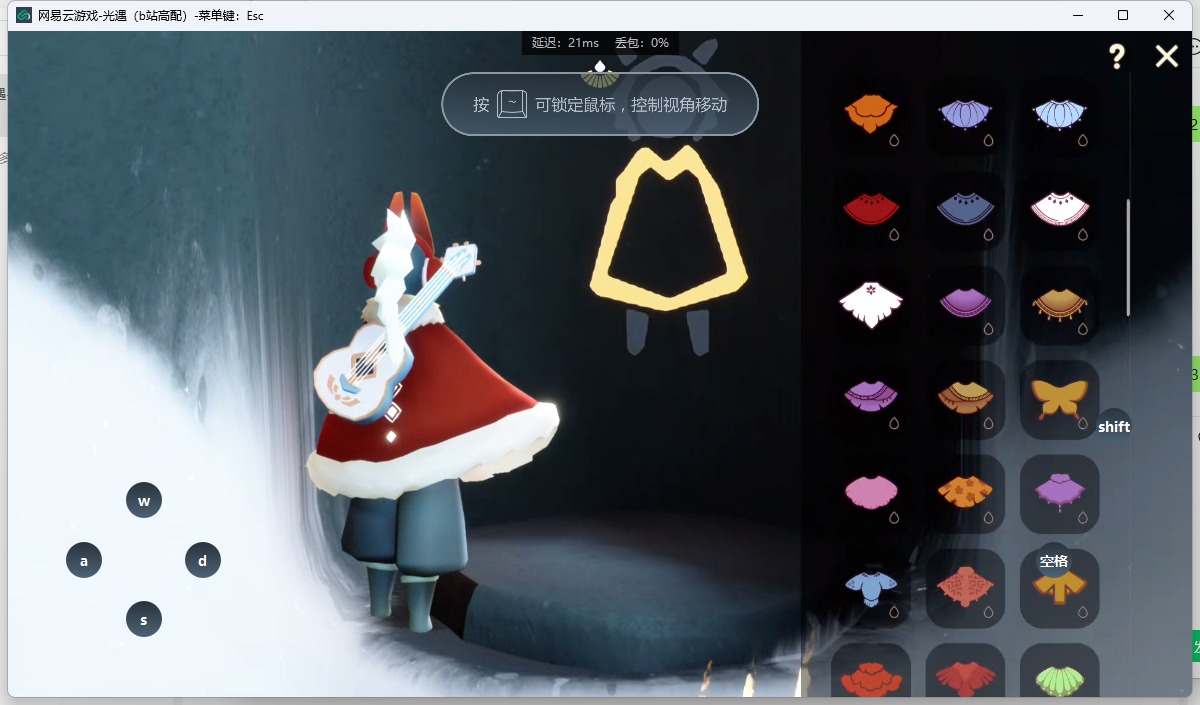Select the dark red cape
Screen dimensions: 1200x705
871,208
